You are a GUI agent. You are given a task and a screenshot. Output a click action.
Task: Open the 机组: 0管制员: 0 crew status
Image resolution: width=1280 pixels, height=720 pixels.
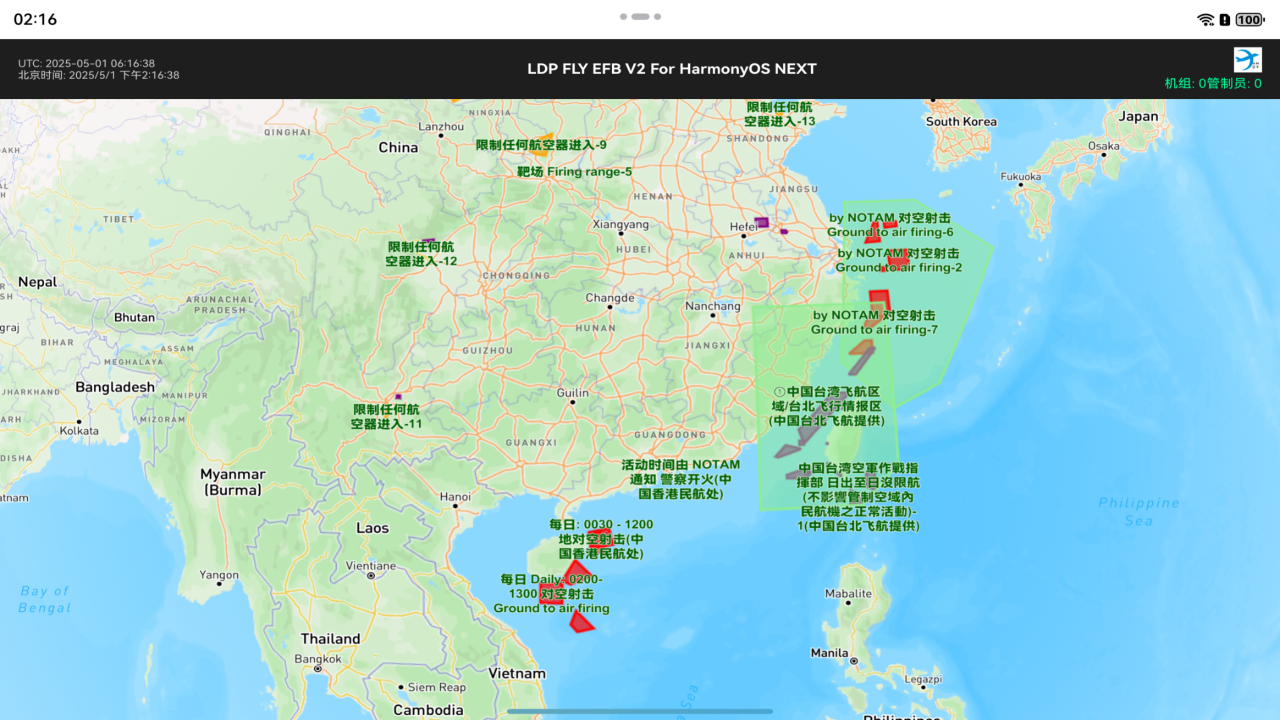pos(1212,83)
